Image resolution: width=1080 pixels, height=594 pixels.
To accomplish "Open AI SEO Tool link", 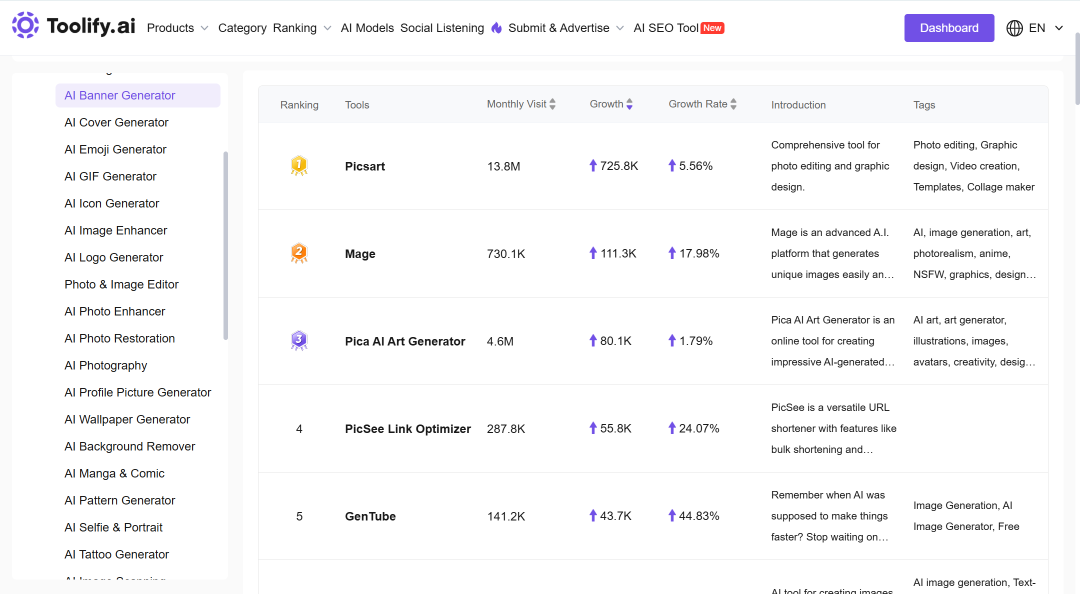I will (x=666, y=28).
